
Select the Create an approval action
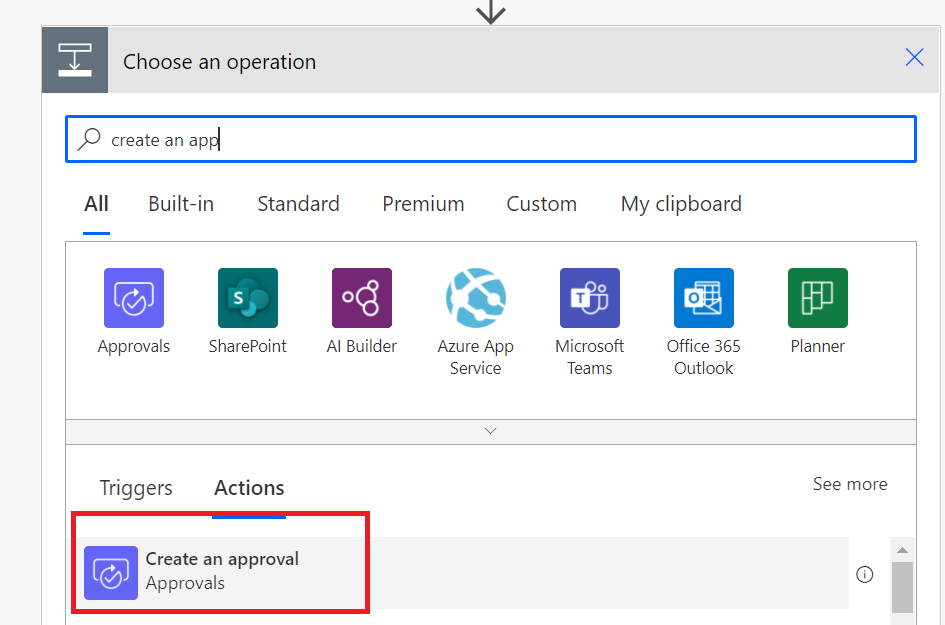tap(222, 571)
